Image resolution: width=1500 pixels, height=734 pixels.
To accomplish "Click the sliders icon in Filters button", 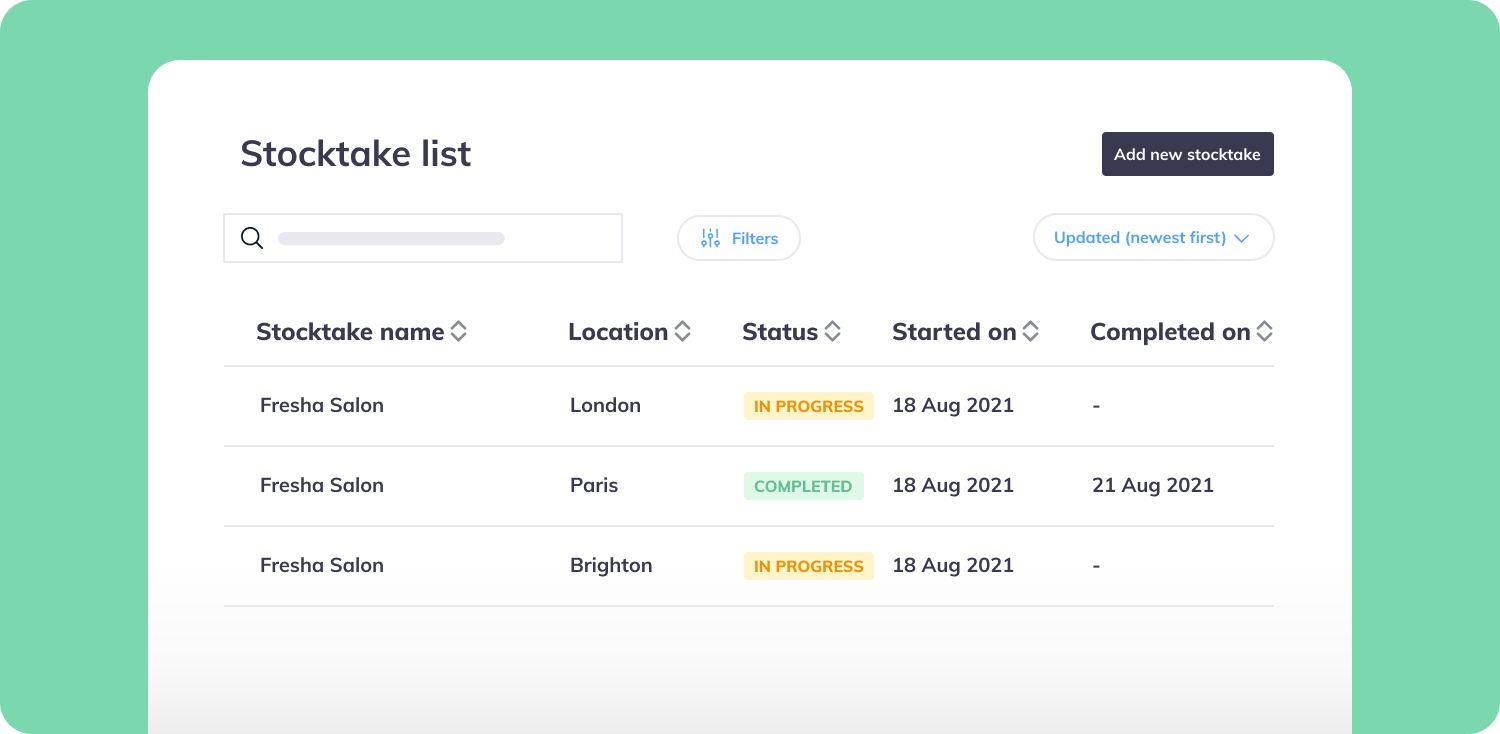I will [x=710, y=238].
